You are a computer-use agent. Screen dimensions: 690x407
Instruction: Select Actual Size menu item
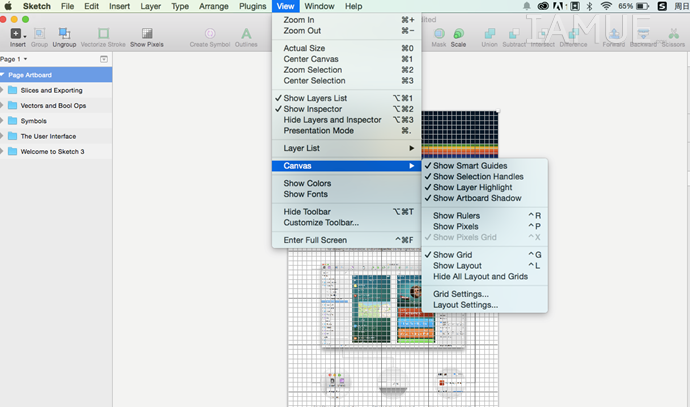coord(346,48)
